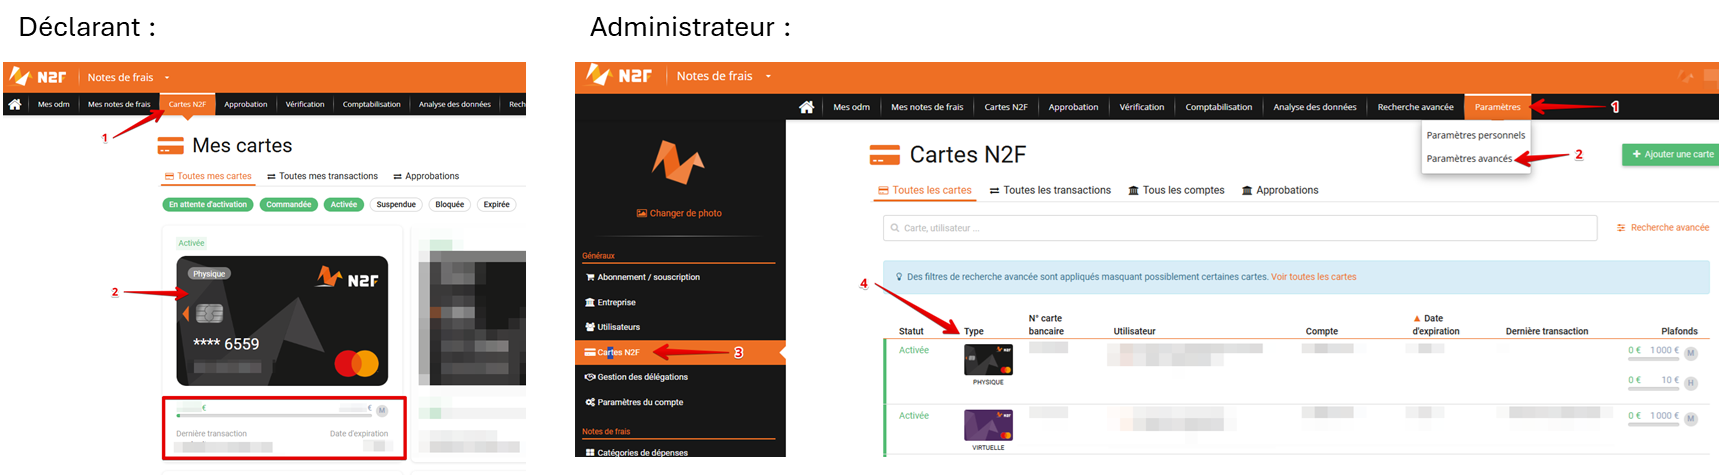This screenshot has height=475, width=1719.
Task: Click the plus icon on Ajouter une carte
Action: point(1636,154)
